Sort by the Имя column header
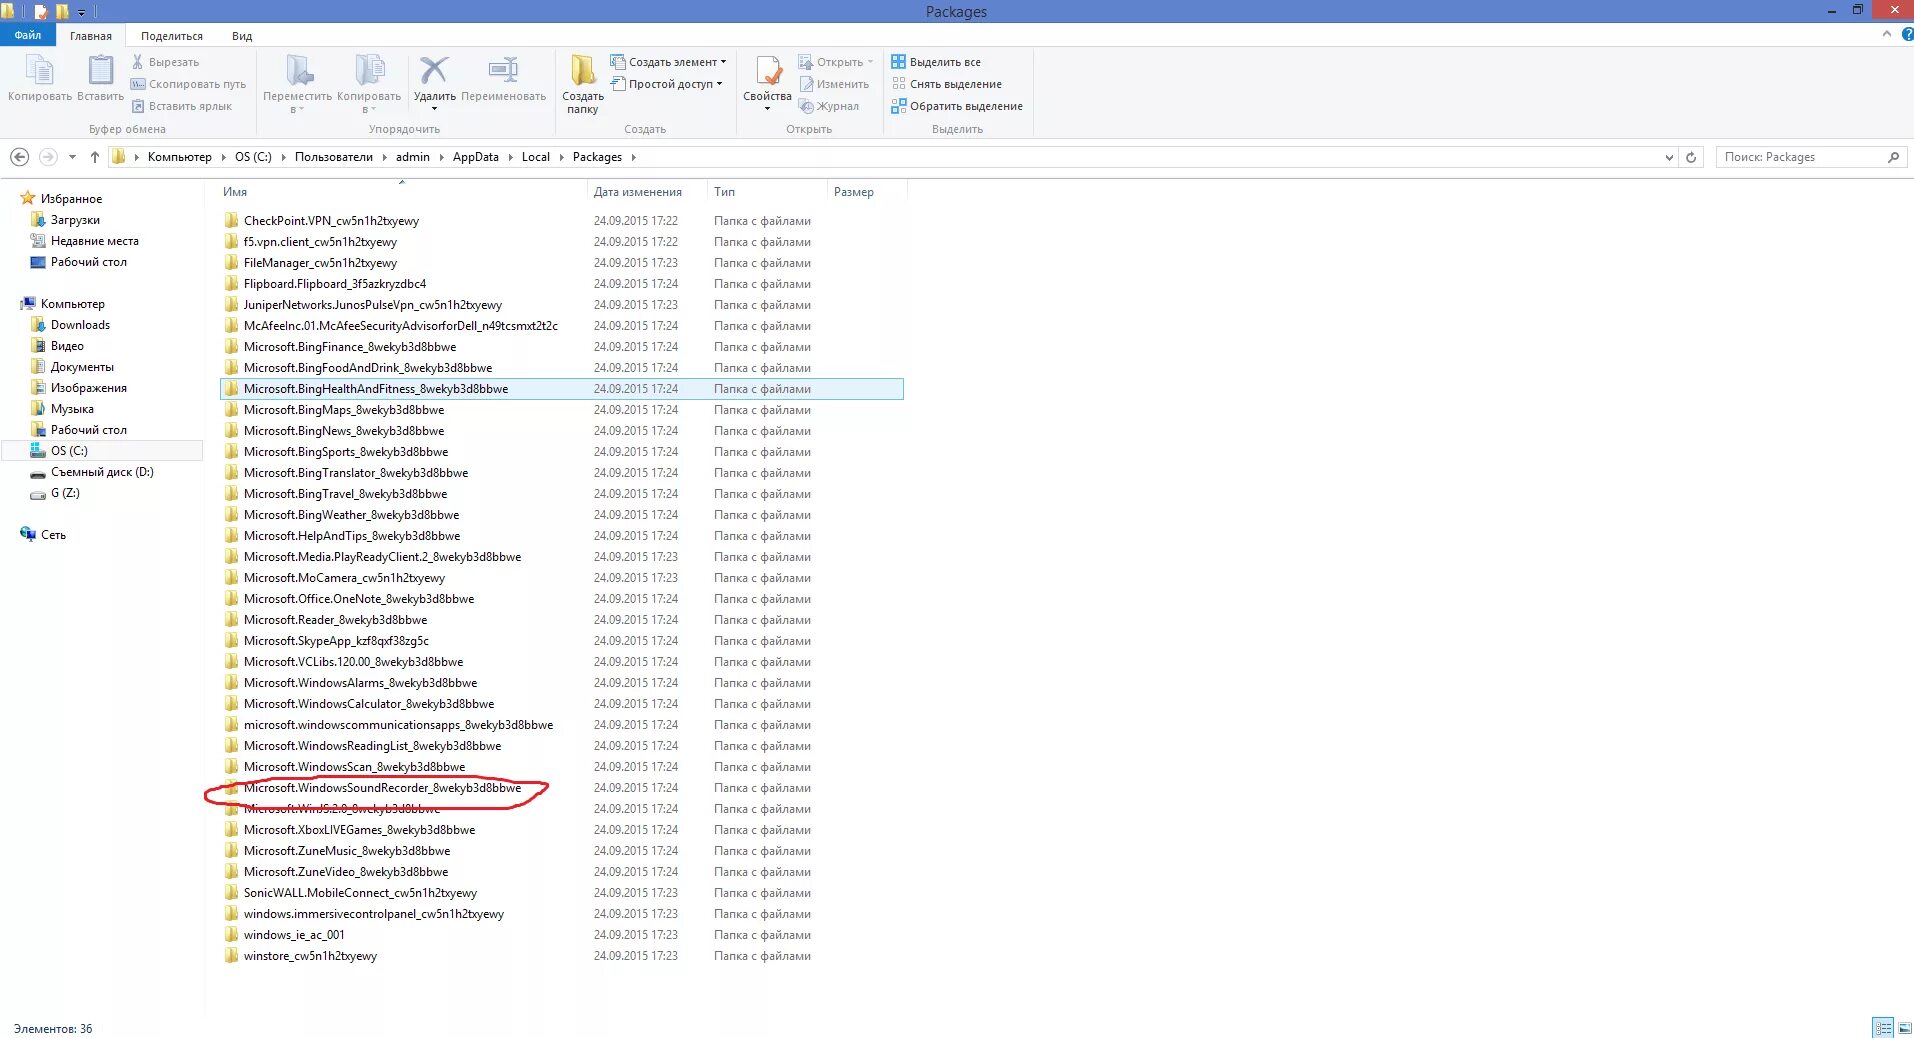Image resolution: width=1914 pixels, height=1038 pixels. click(235, 192)
